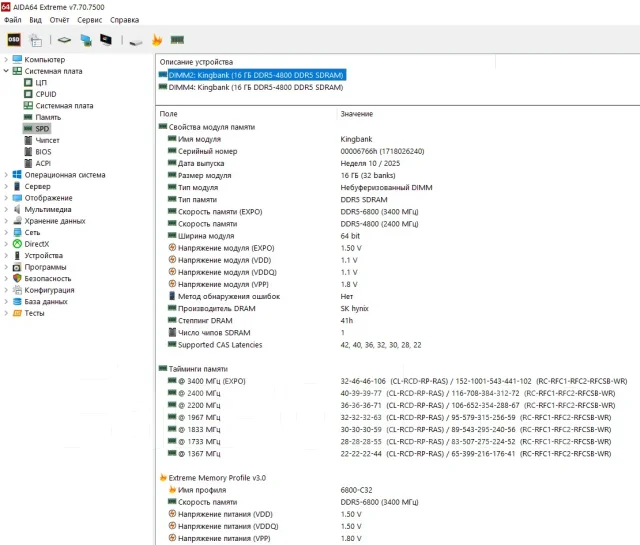Click the OSD panel toolbar icon

click(14, 40)
